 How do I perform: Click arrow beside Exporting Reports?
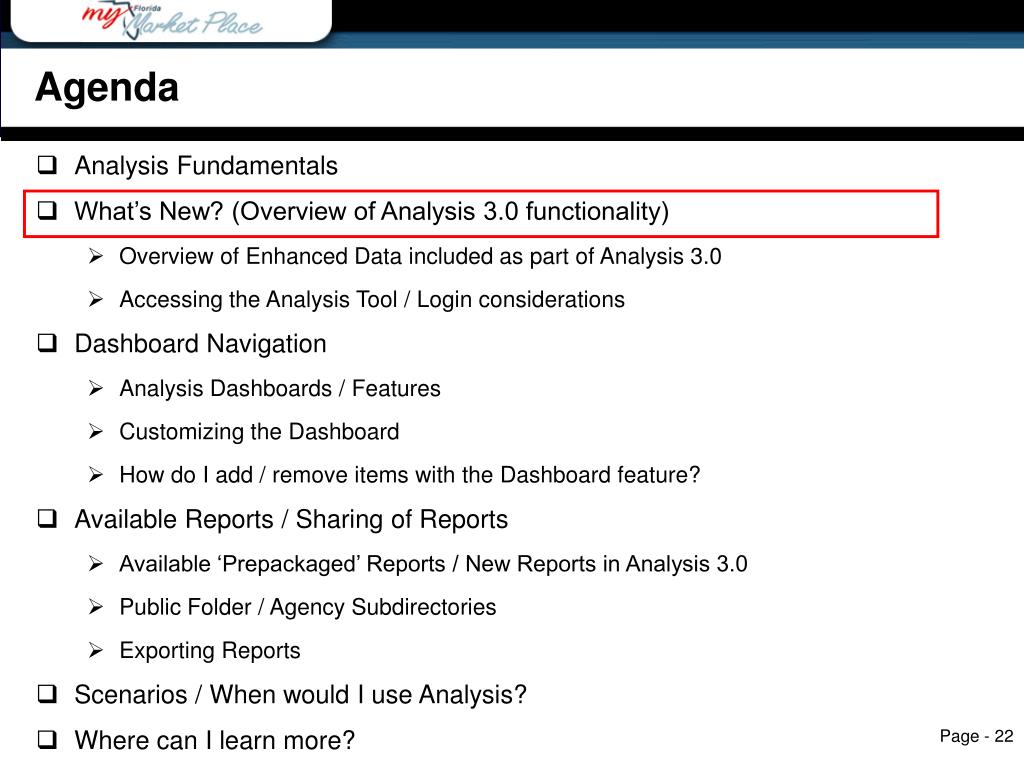pyautogui.click(x=96, y=650)
